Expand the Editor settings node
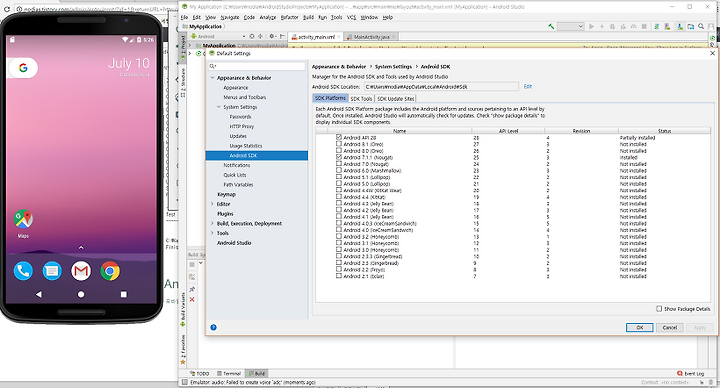 212,204
